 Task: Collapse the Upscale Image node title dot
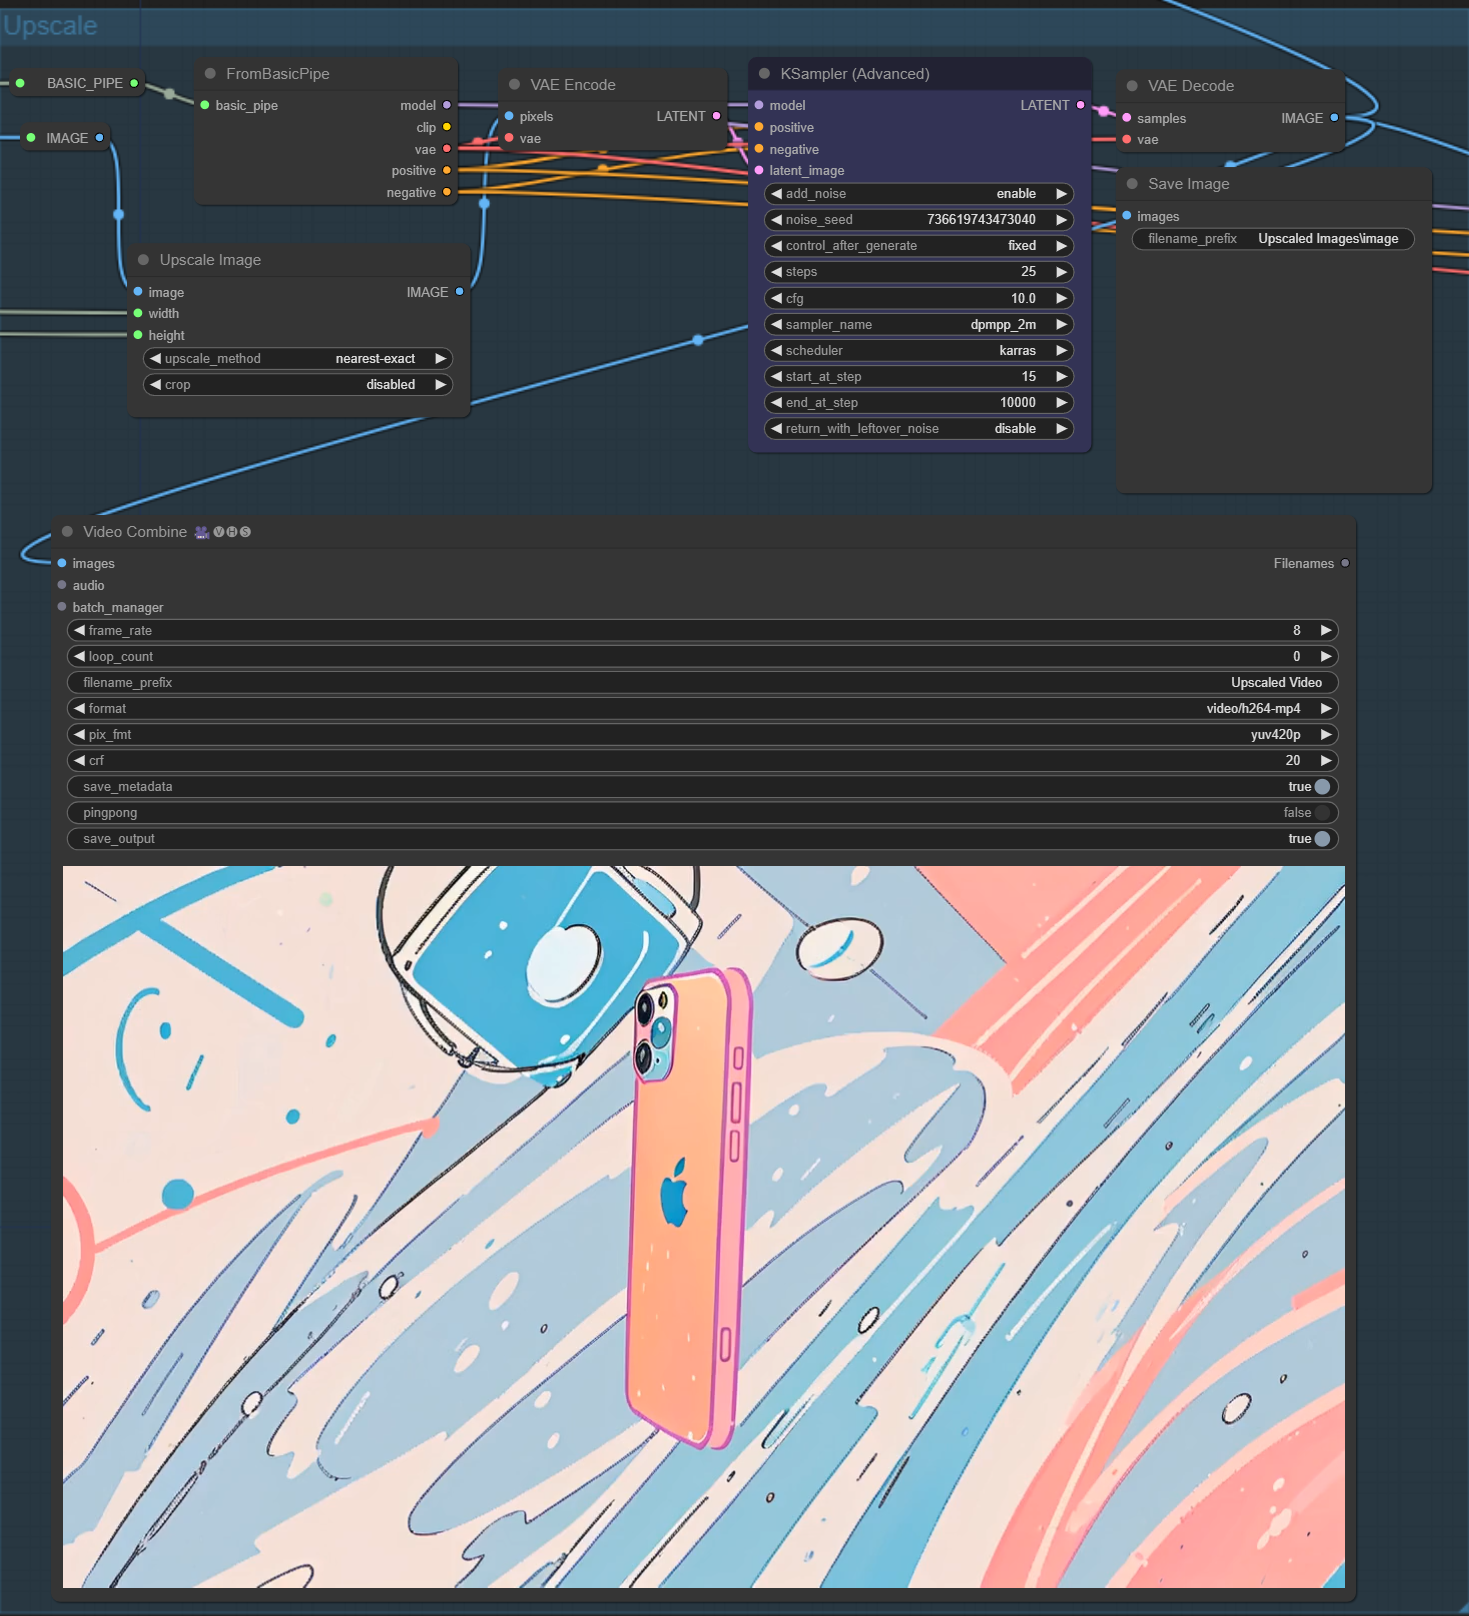[143, 259]
